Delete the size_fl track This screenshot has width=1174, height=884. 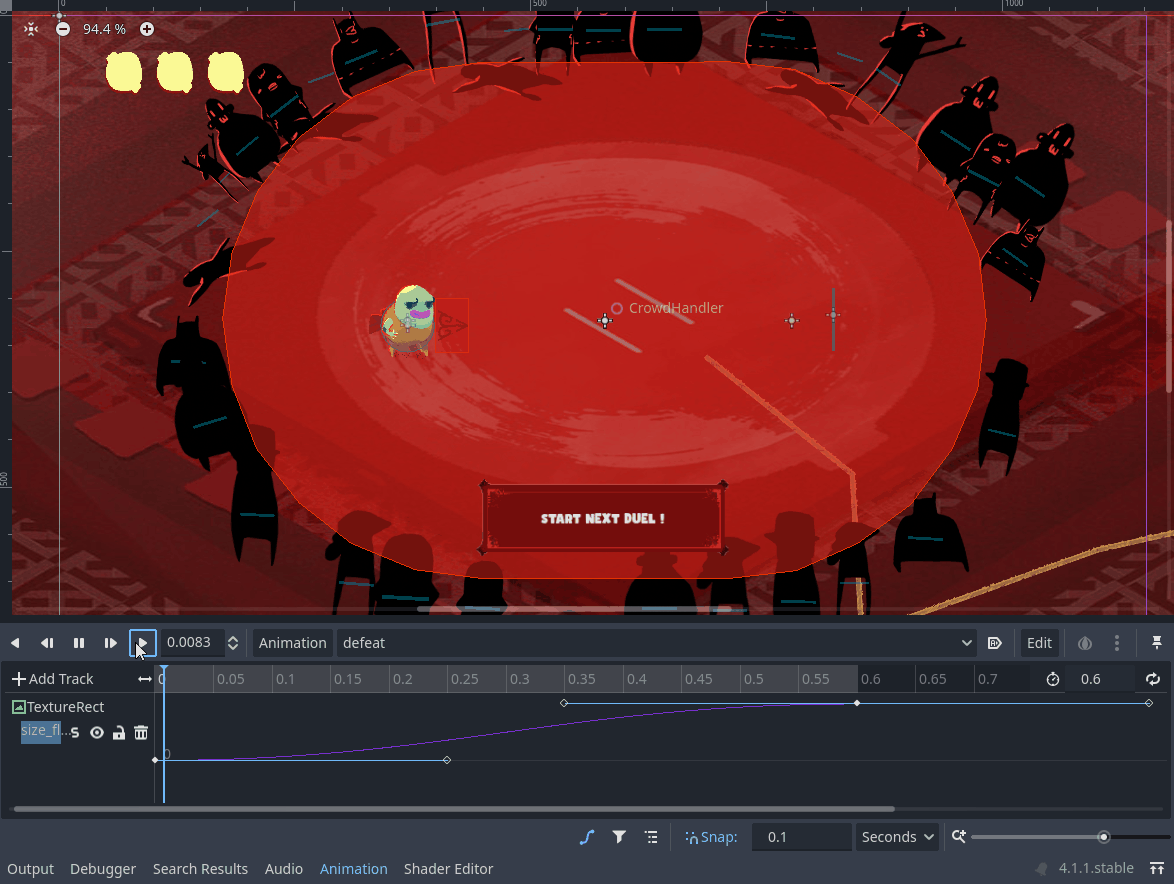tap(141, 733)
